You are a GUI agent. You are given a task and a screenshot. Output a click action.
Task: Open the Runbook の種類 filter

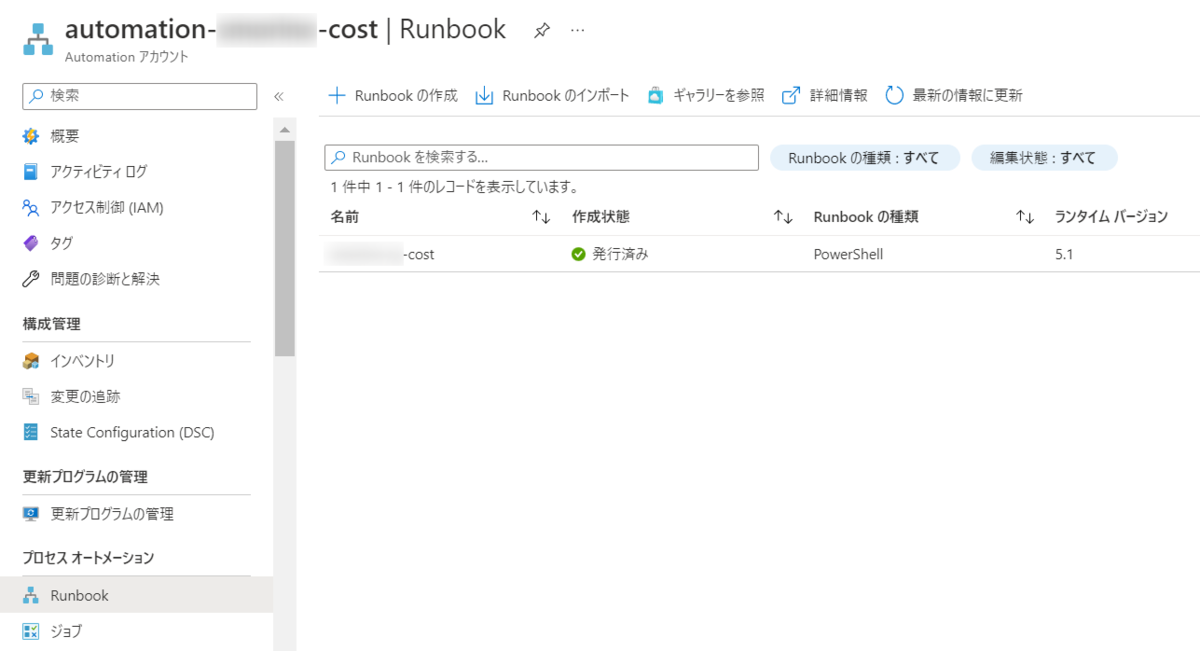864,157
